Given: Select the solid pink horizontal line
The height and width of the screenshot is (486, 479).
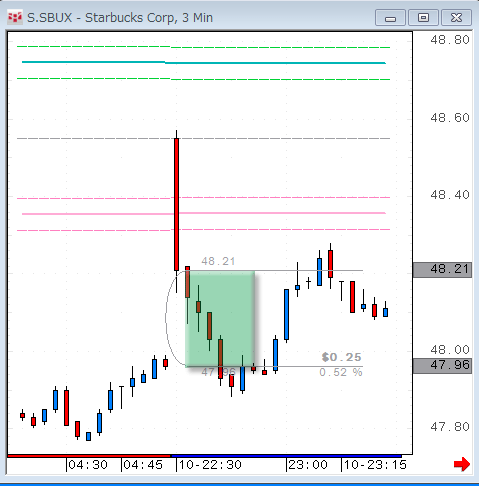Looking at the screenshot, I should 204,213.
